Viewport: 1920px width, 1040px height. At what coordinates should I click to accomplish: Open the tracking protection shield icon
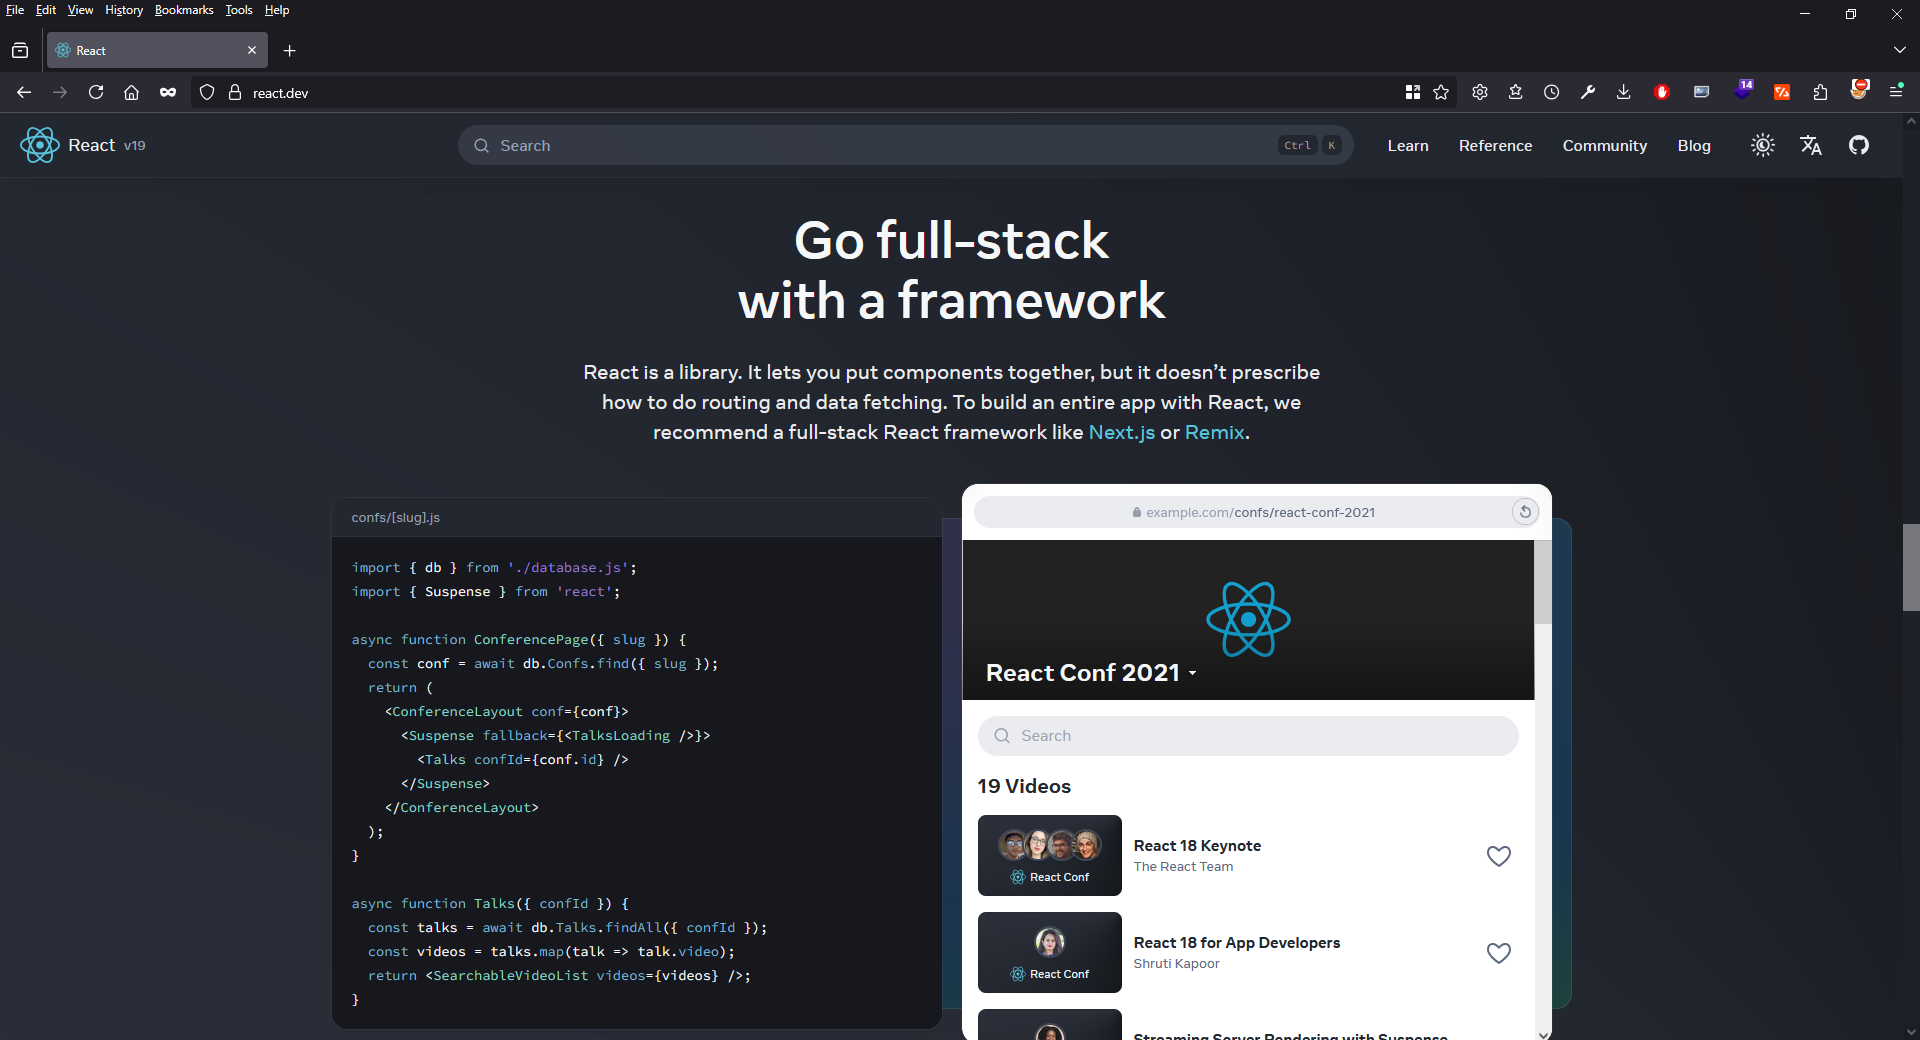point(207,92)
